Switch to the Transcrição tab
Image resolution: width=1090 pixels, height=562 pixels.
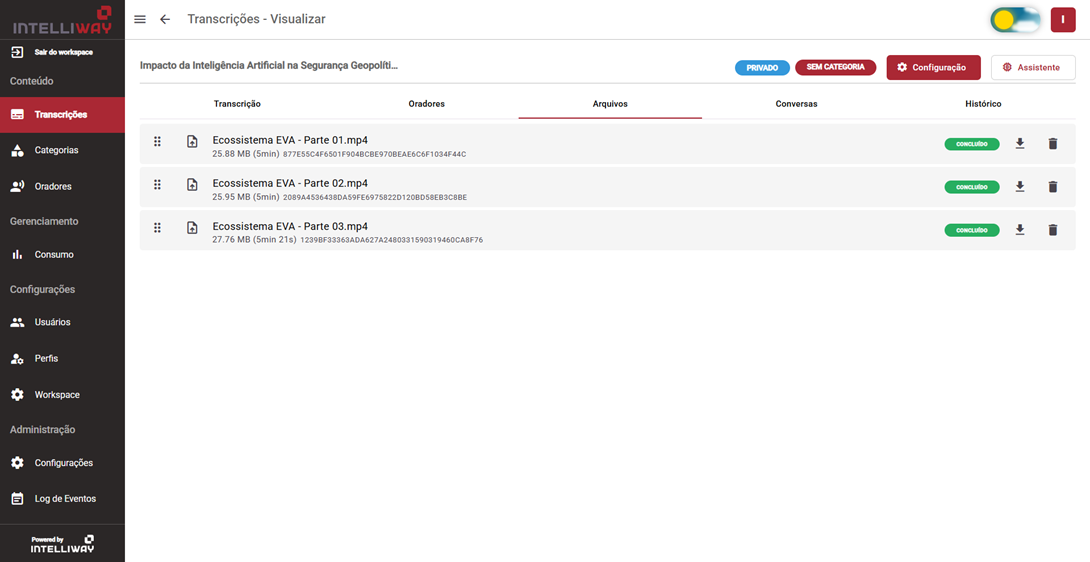[x=237, y=104]
